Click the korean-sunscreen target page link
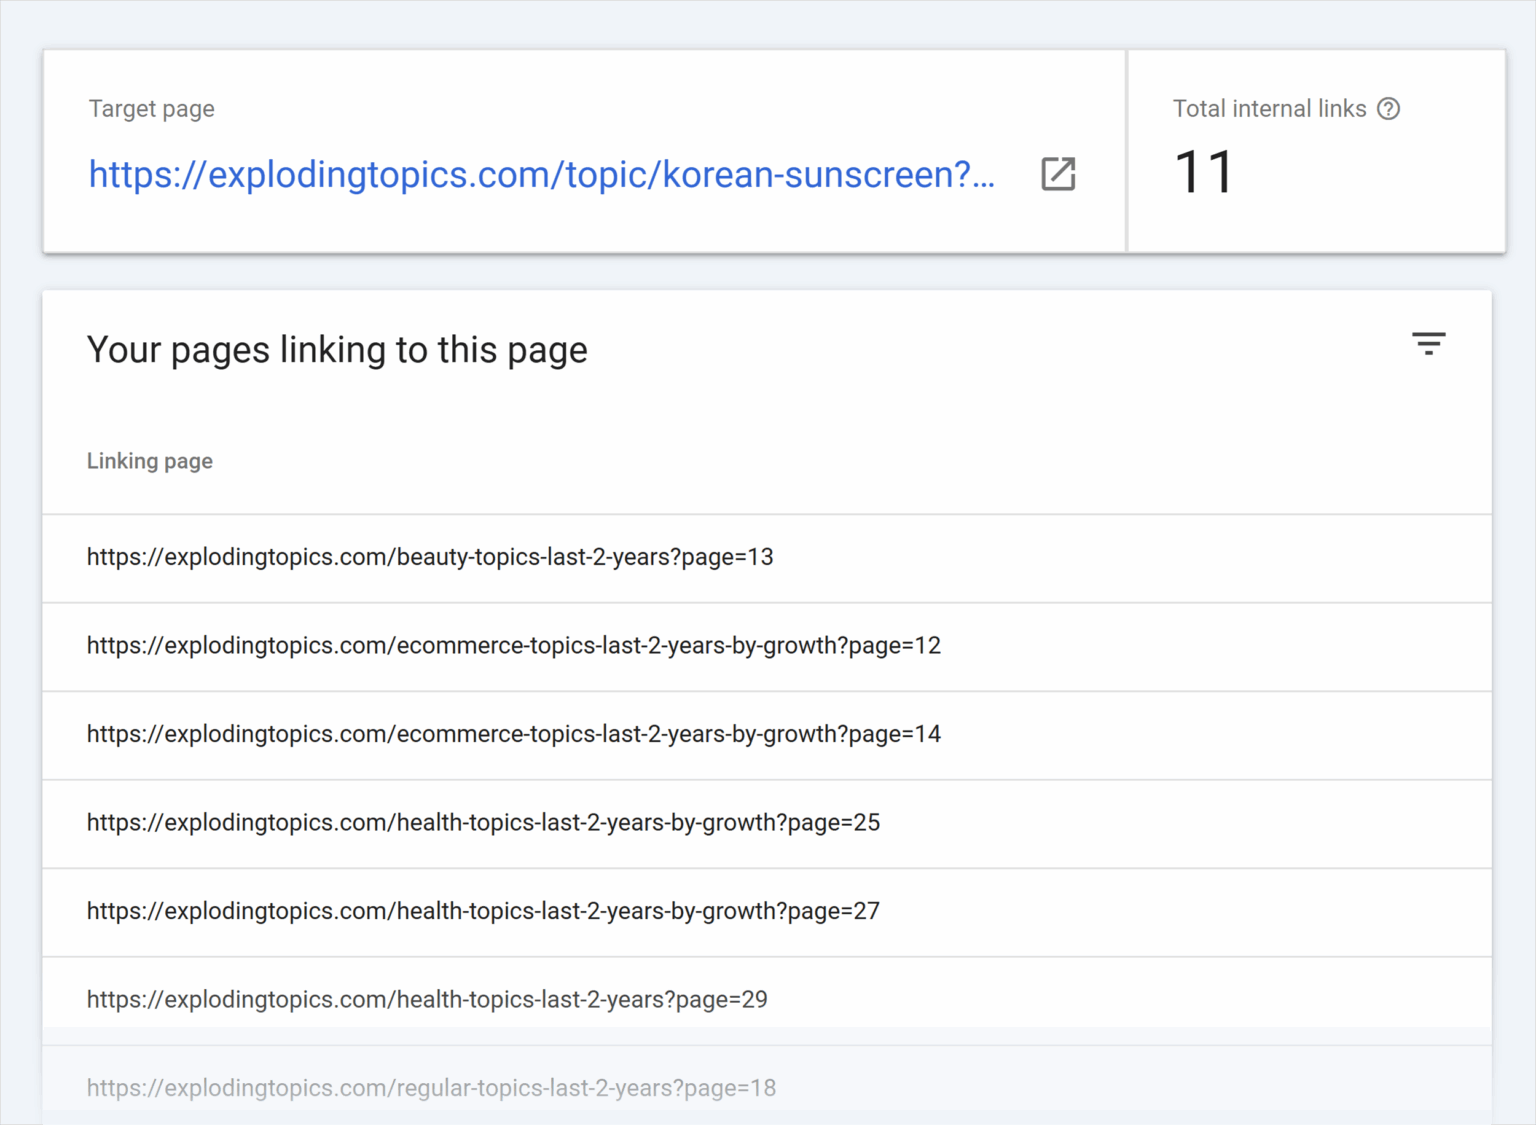 pyautogui.click(x=540, y=174)
